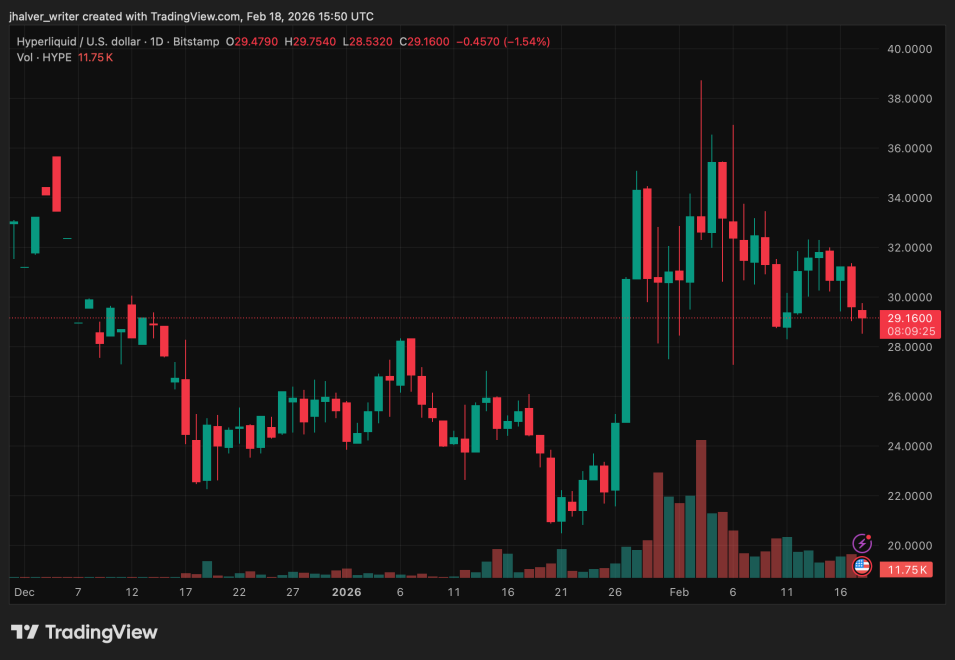Open the red 29.1600 price label

click(908, 317)
